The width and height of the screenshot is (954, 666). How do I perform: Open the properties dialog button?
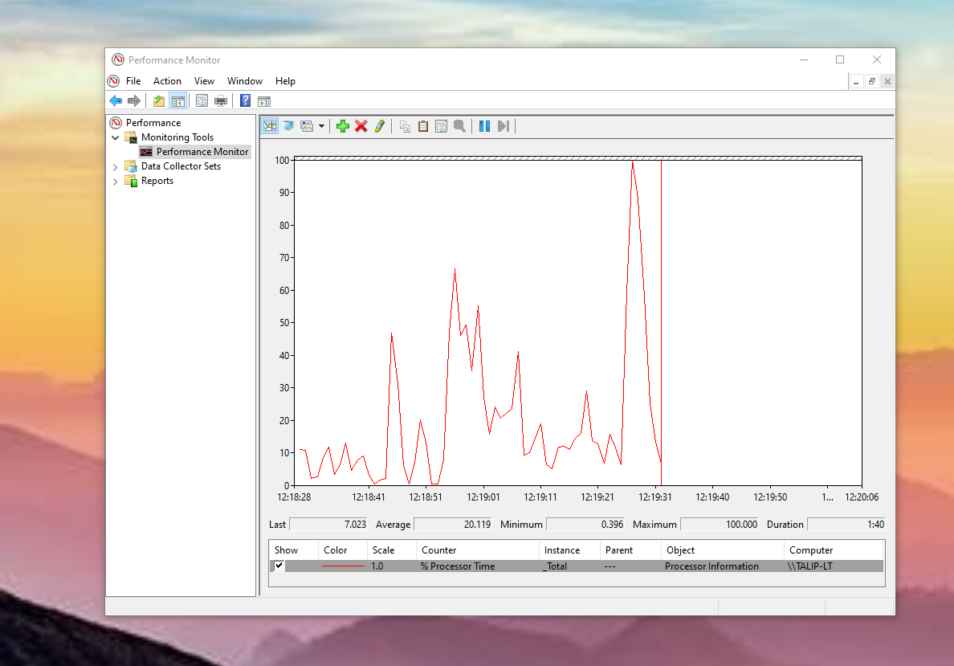(440, 126)
